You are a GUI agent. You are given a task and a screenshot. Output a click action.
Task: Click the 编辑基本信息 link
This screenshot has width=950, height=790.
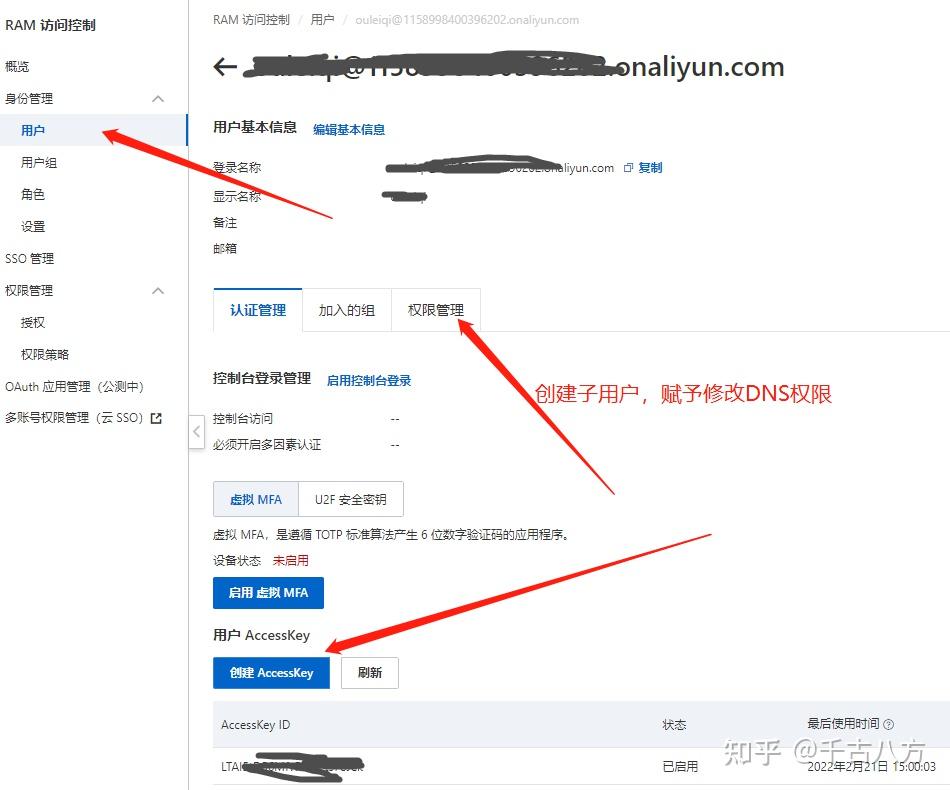click(x=349, y=130)
